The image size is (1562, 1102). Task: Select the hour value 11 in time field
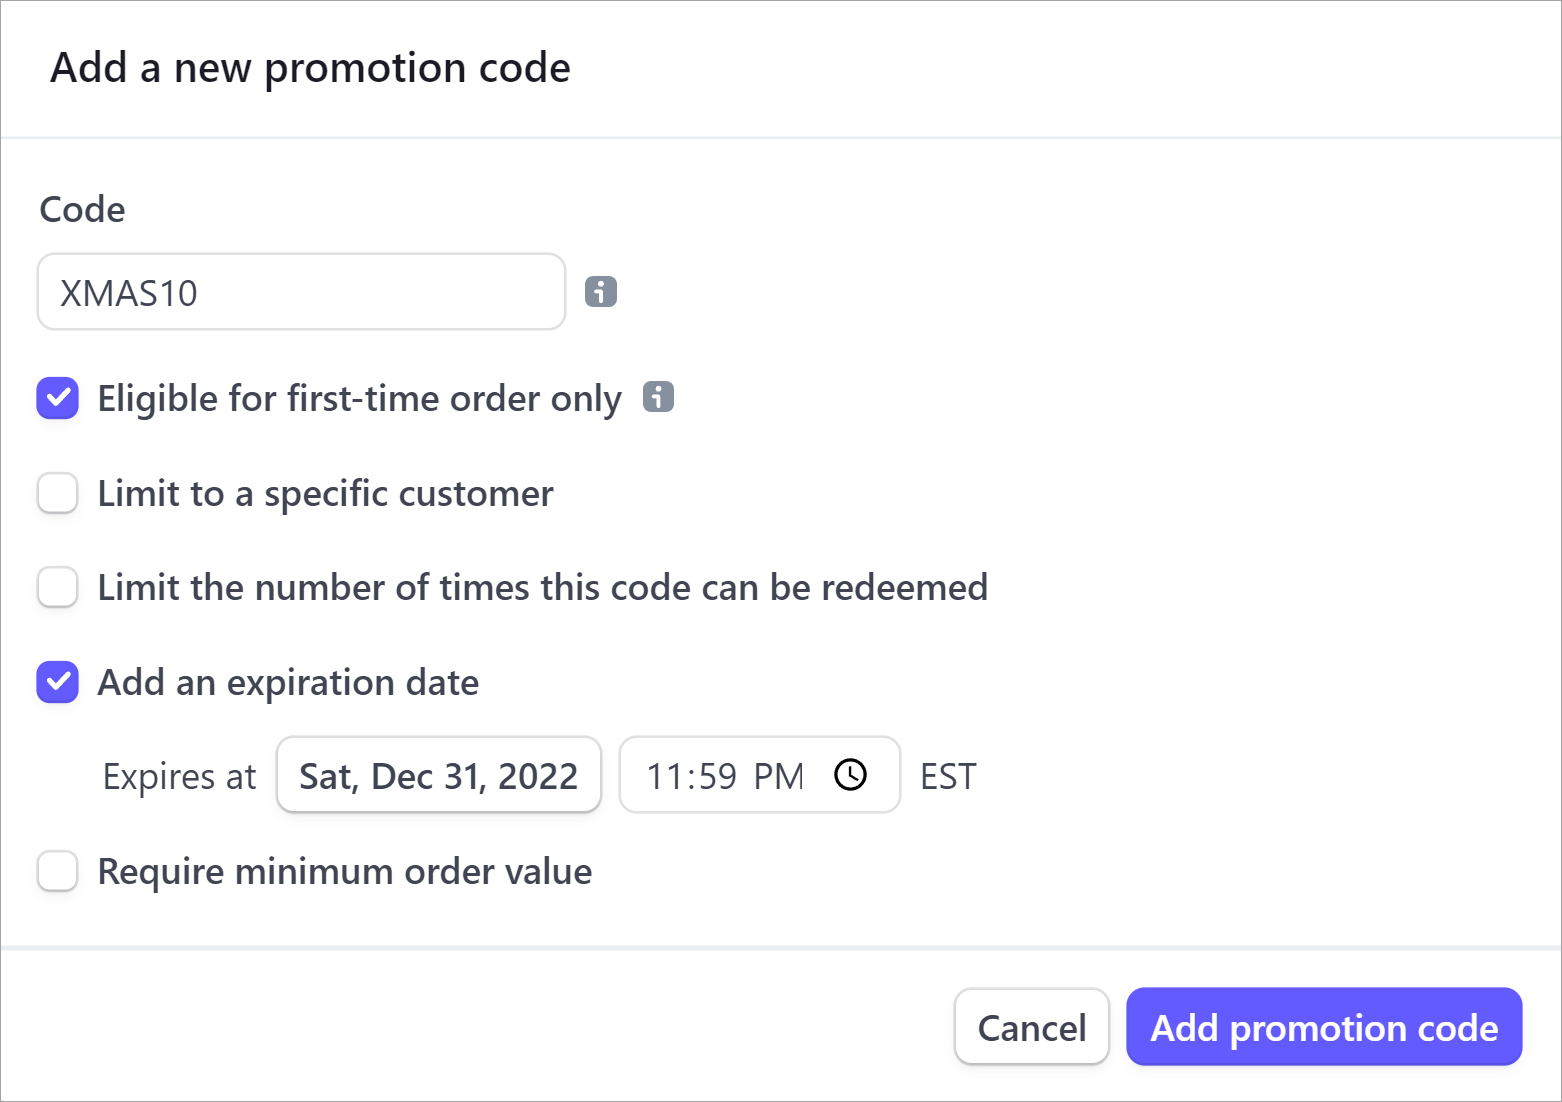tap(664, 777)
